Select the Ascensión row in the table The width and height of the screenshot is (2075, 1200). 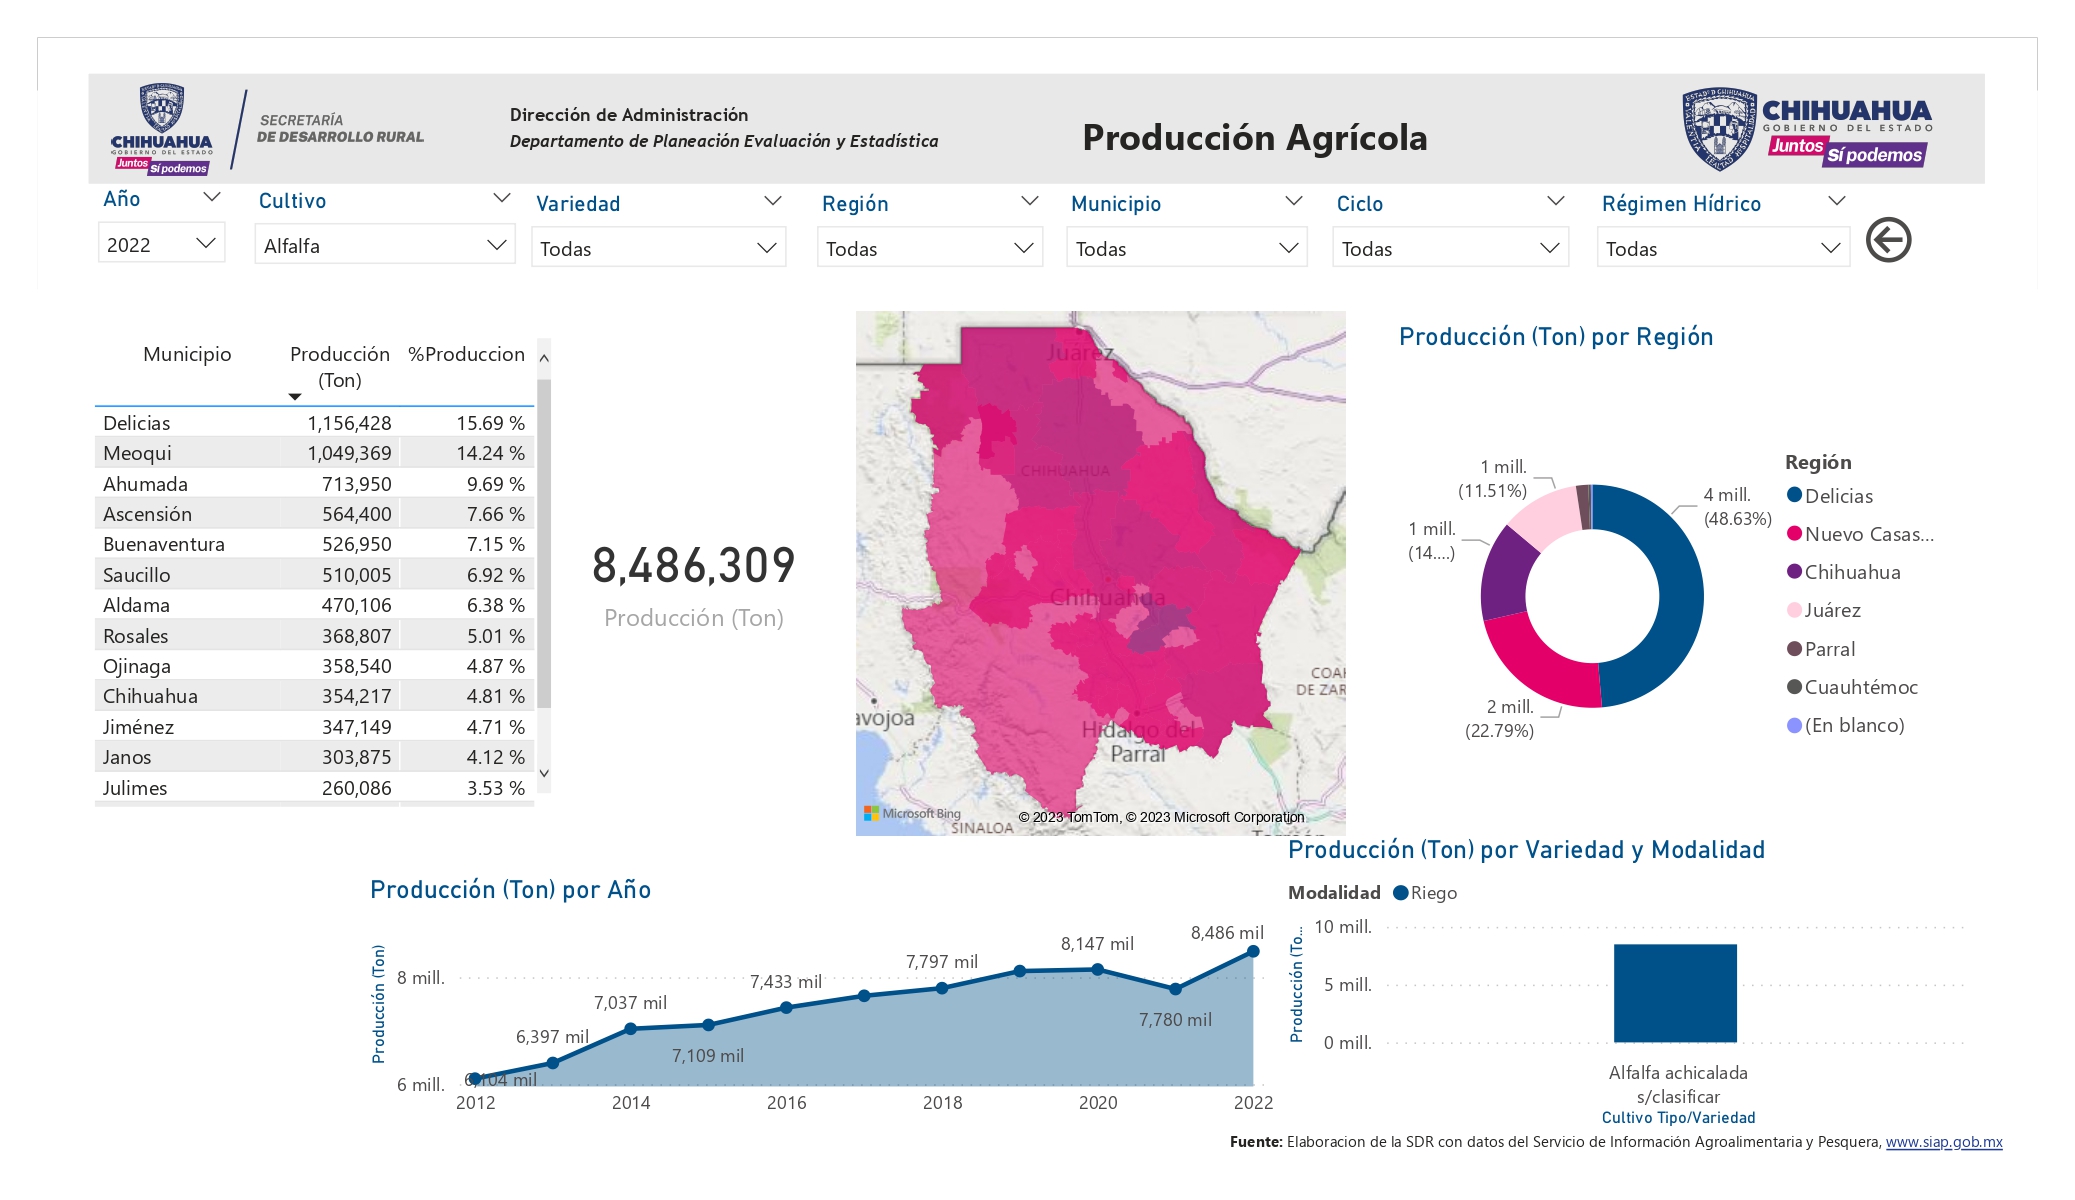coord(314,514)
